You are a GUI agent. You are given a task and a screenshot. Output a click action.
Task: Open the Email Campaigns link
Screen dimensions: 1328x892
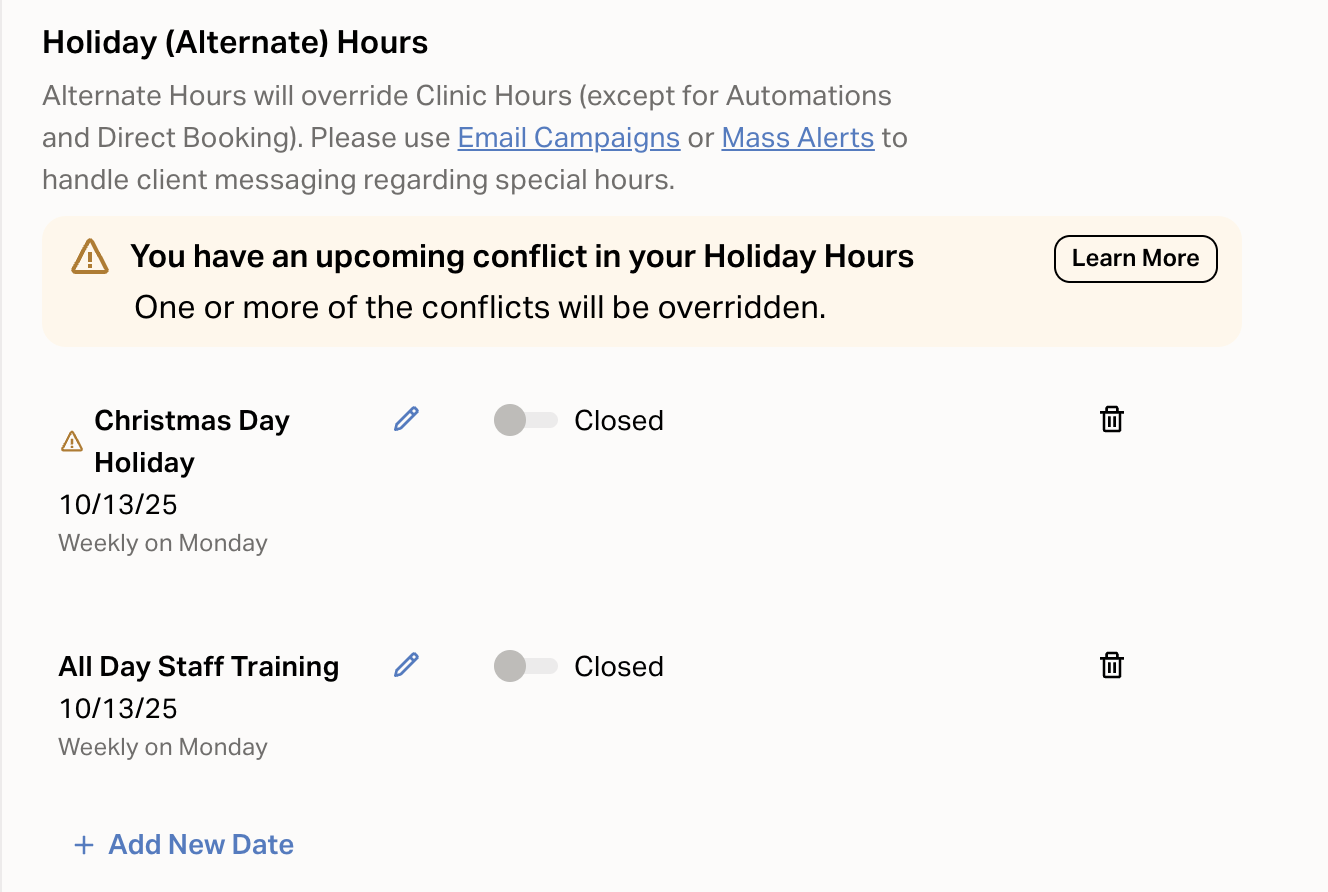(568, 137)
